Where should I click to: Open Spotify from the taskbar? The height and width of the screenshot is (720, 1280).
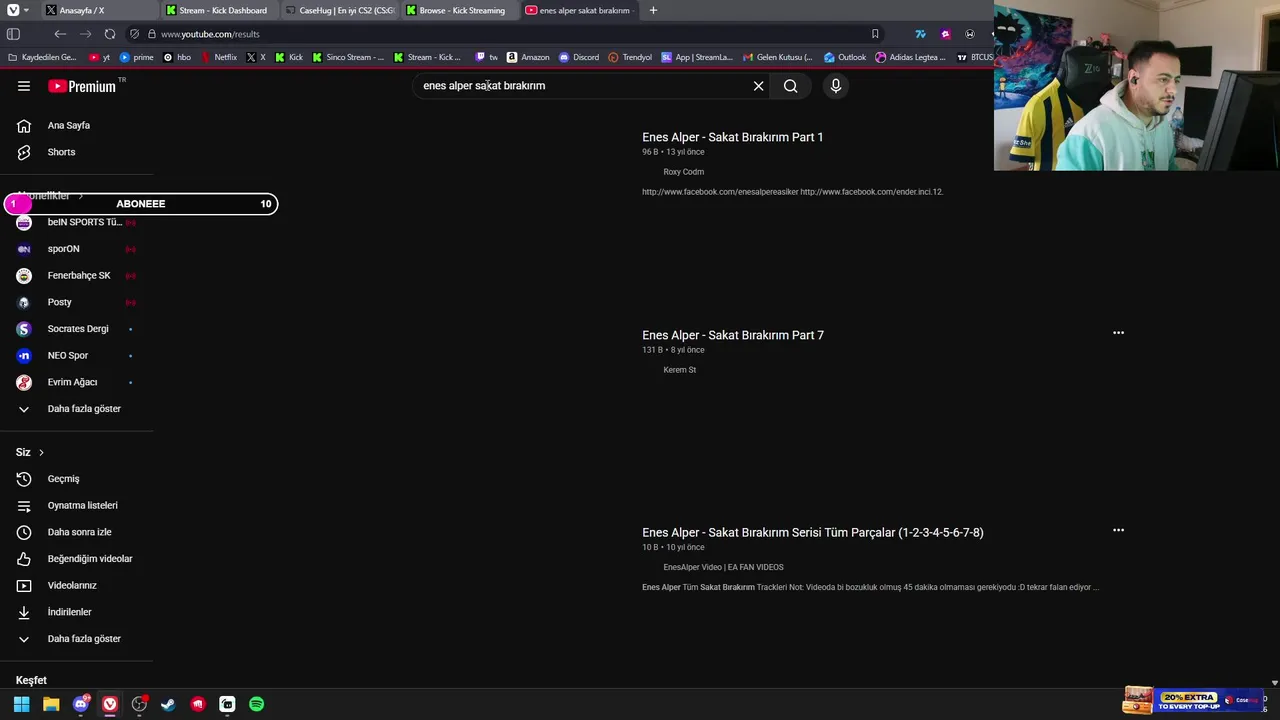point(257,704)
